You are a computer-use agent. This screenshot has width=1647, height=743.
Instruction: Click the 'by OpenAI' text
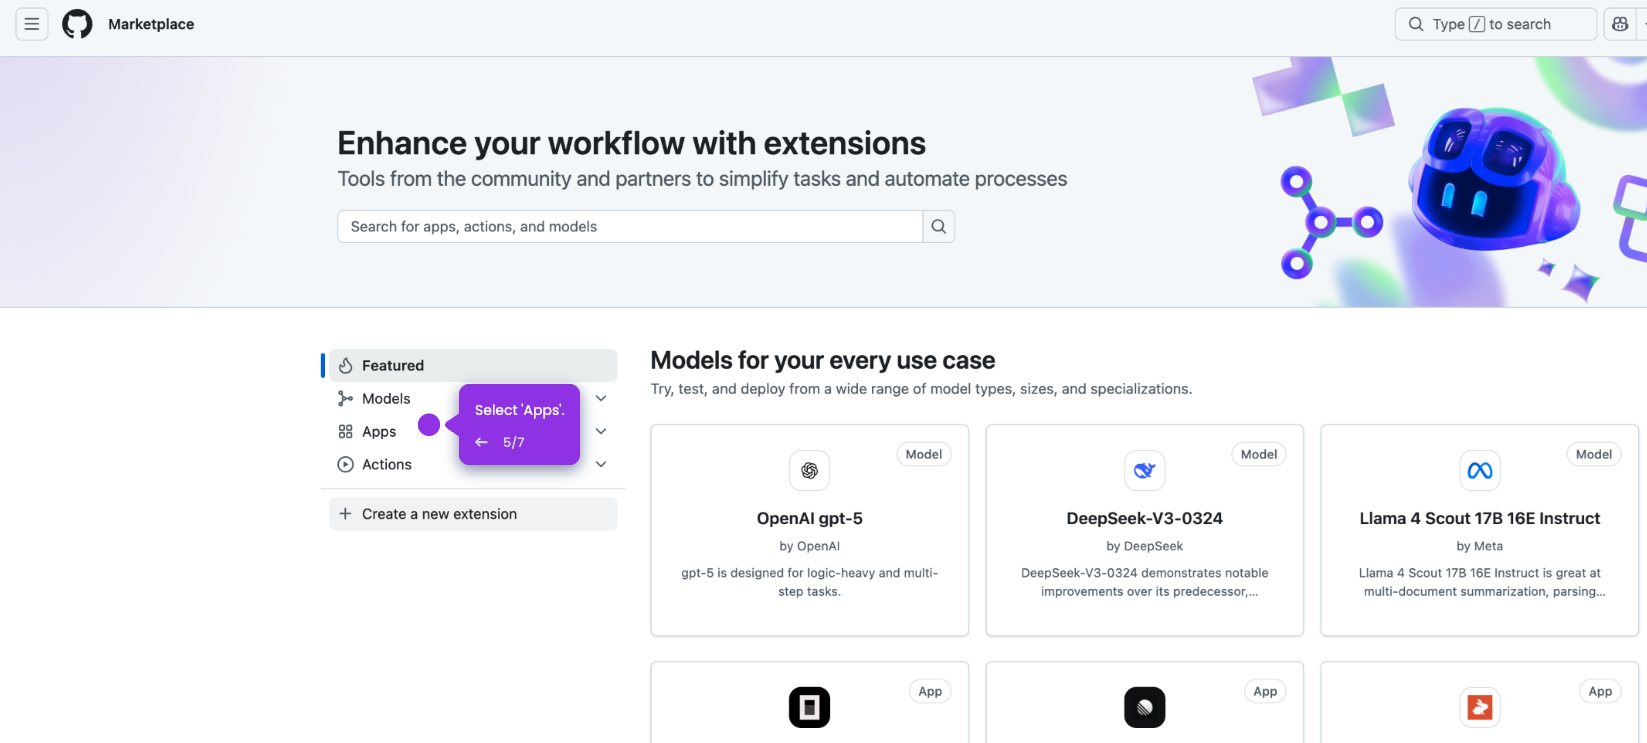pos(809,546)
